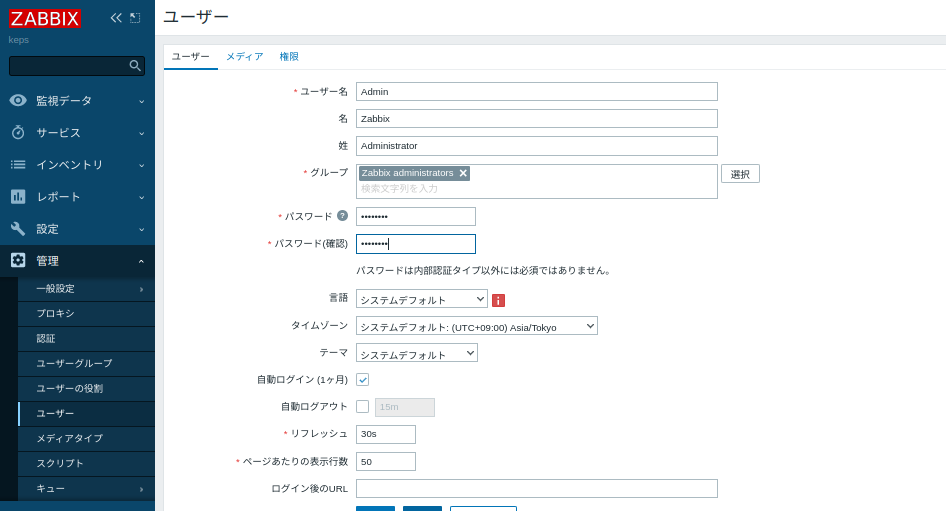This screenshot has width=946, height=511.
Task: Expand the インベントリ menu
Action: (141, 165)
